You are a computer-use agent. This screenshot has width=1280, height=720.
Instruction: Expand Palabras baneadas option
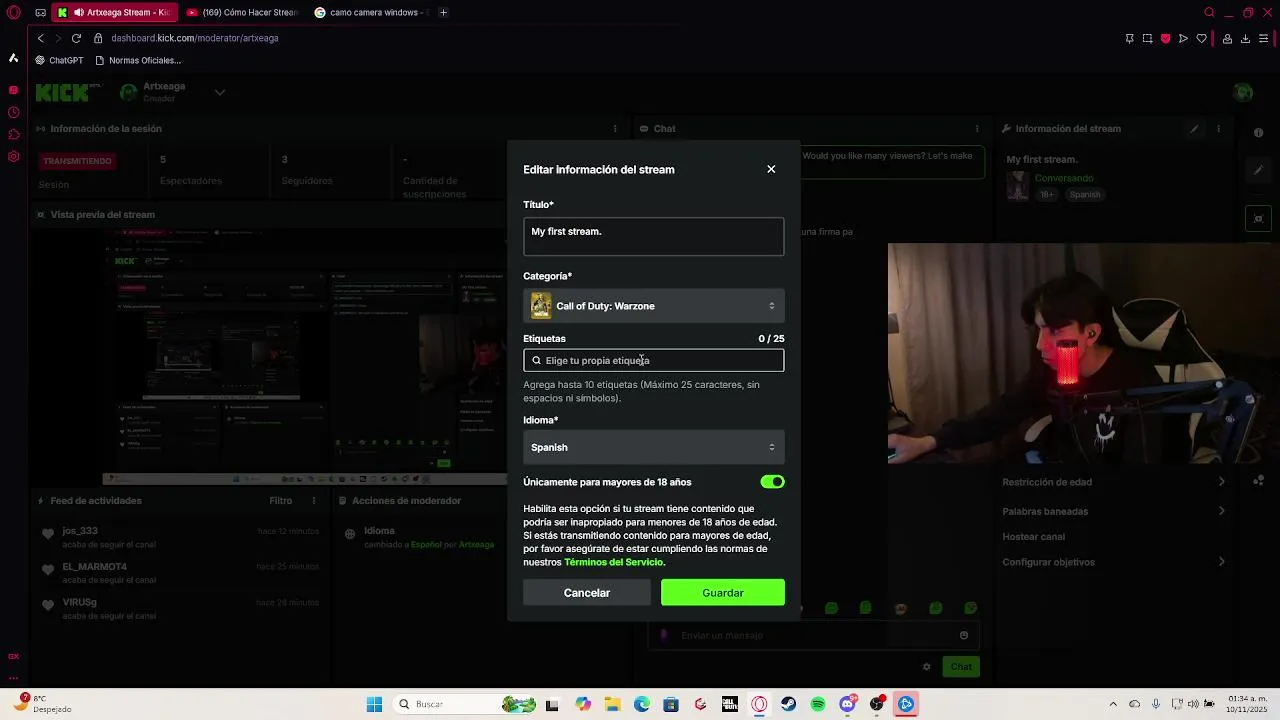[1113, 511]
